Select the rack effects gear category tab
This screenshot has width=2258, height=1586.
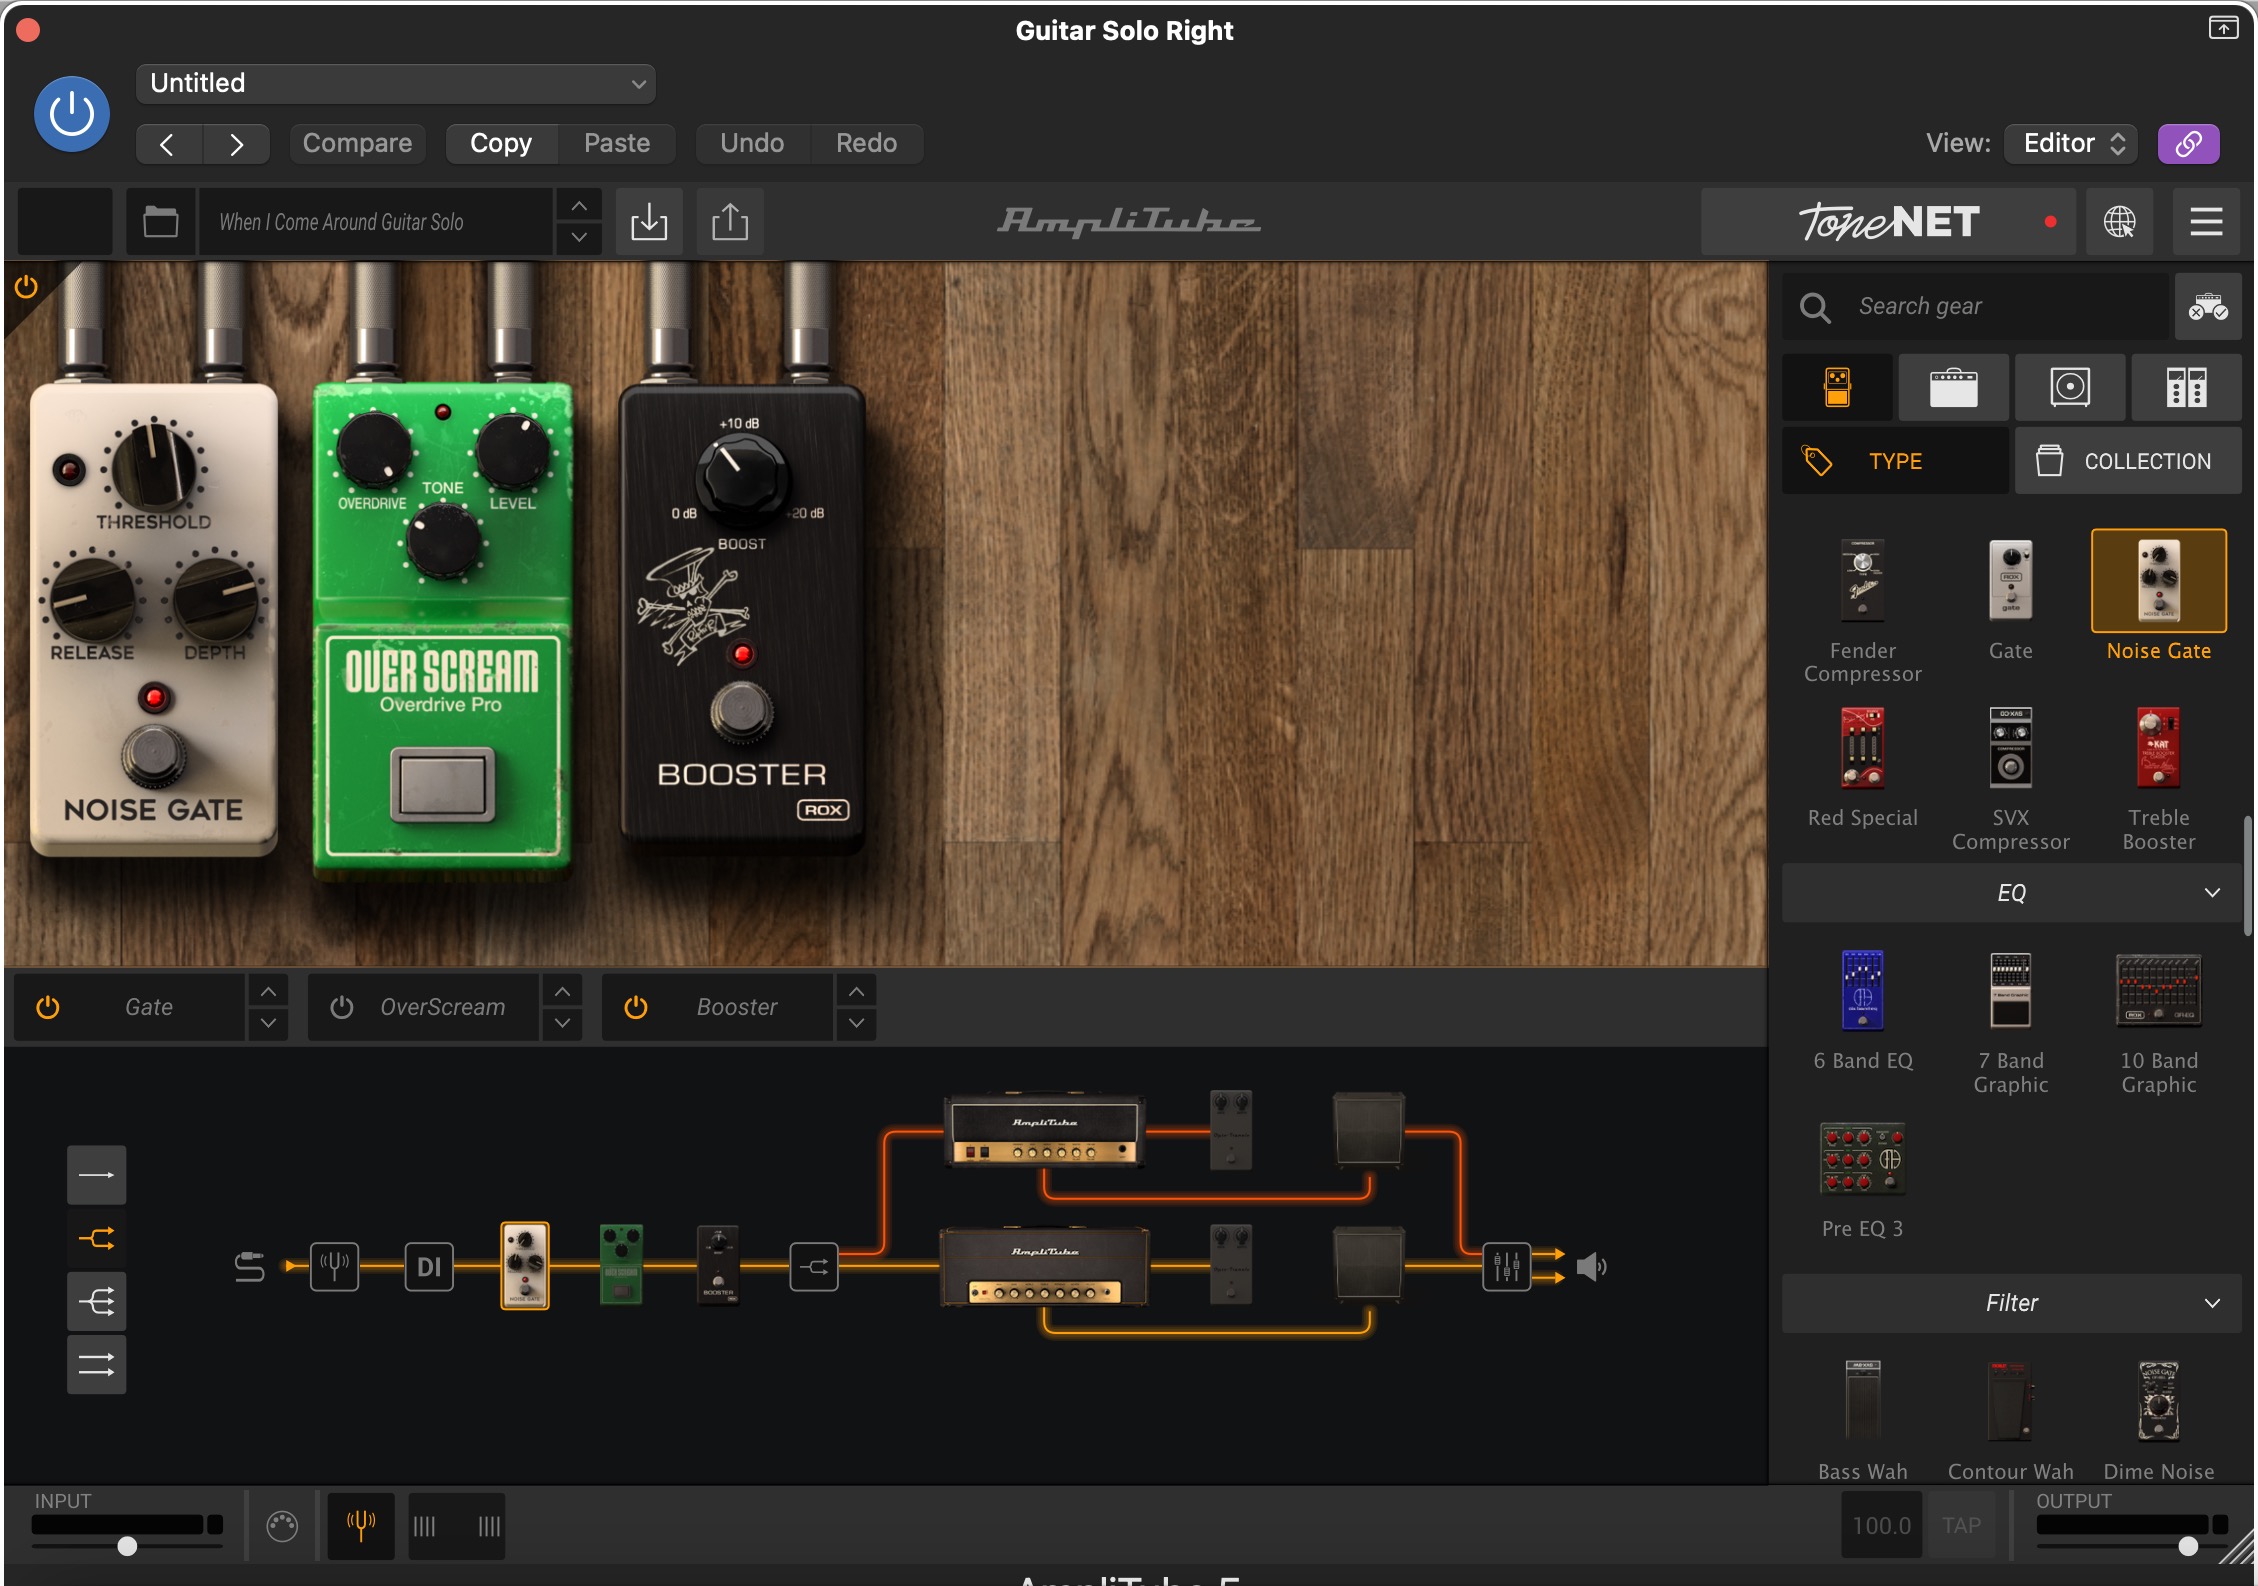[2186, 387]
